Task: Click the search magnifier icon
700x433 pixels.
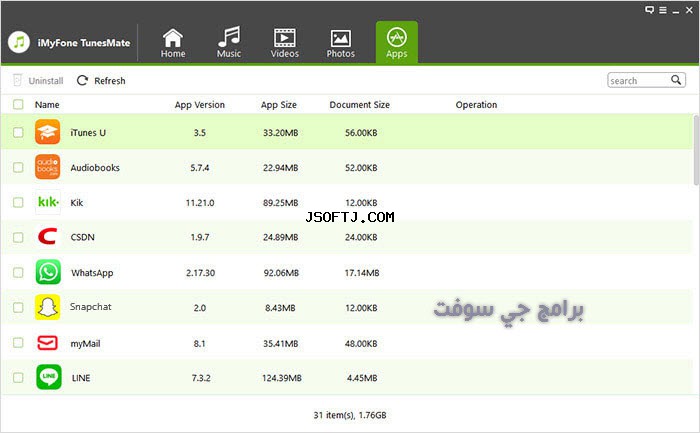Action: click(x=676, y=80)
